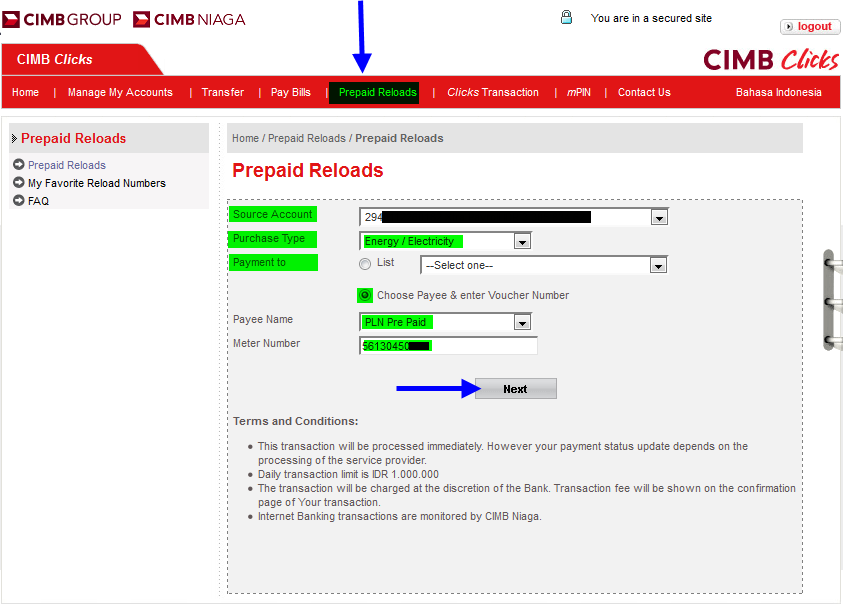Open My Favorite Reload Numbers link
The height and width of the screenshot is (607, 843).
click(97, 183)
